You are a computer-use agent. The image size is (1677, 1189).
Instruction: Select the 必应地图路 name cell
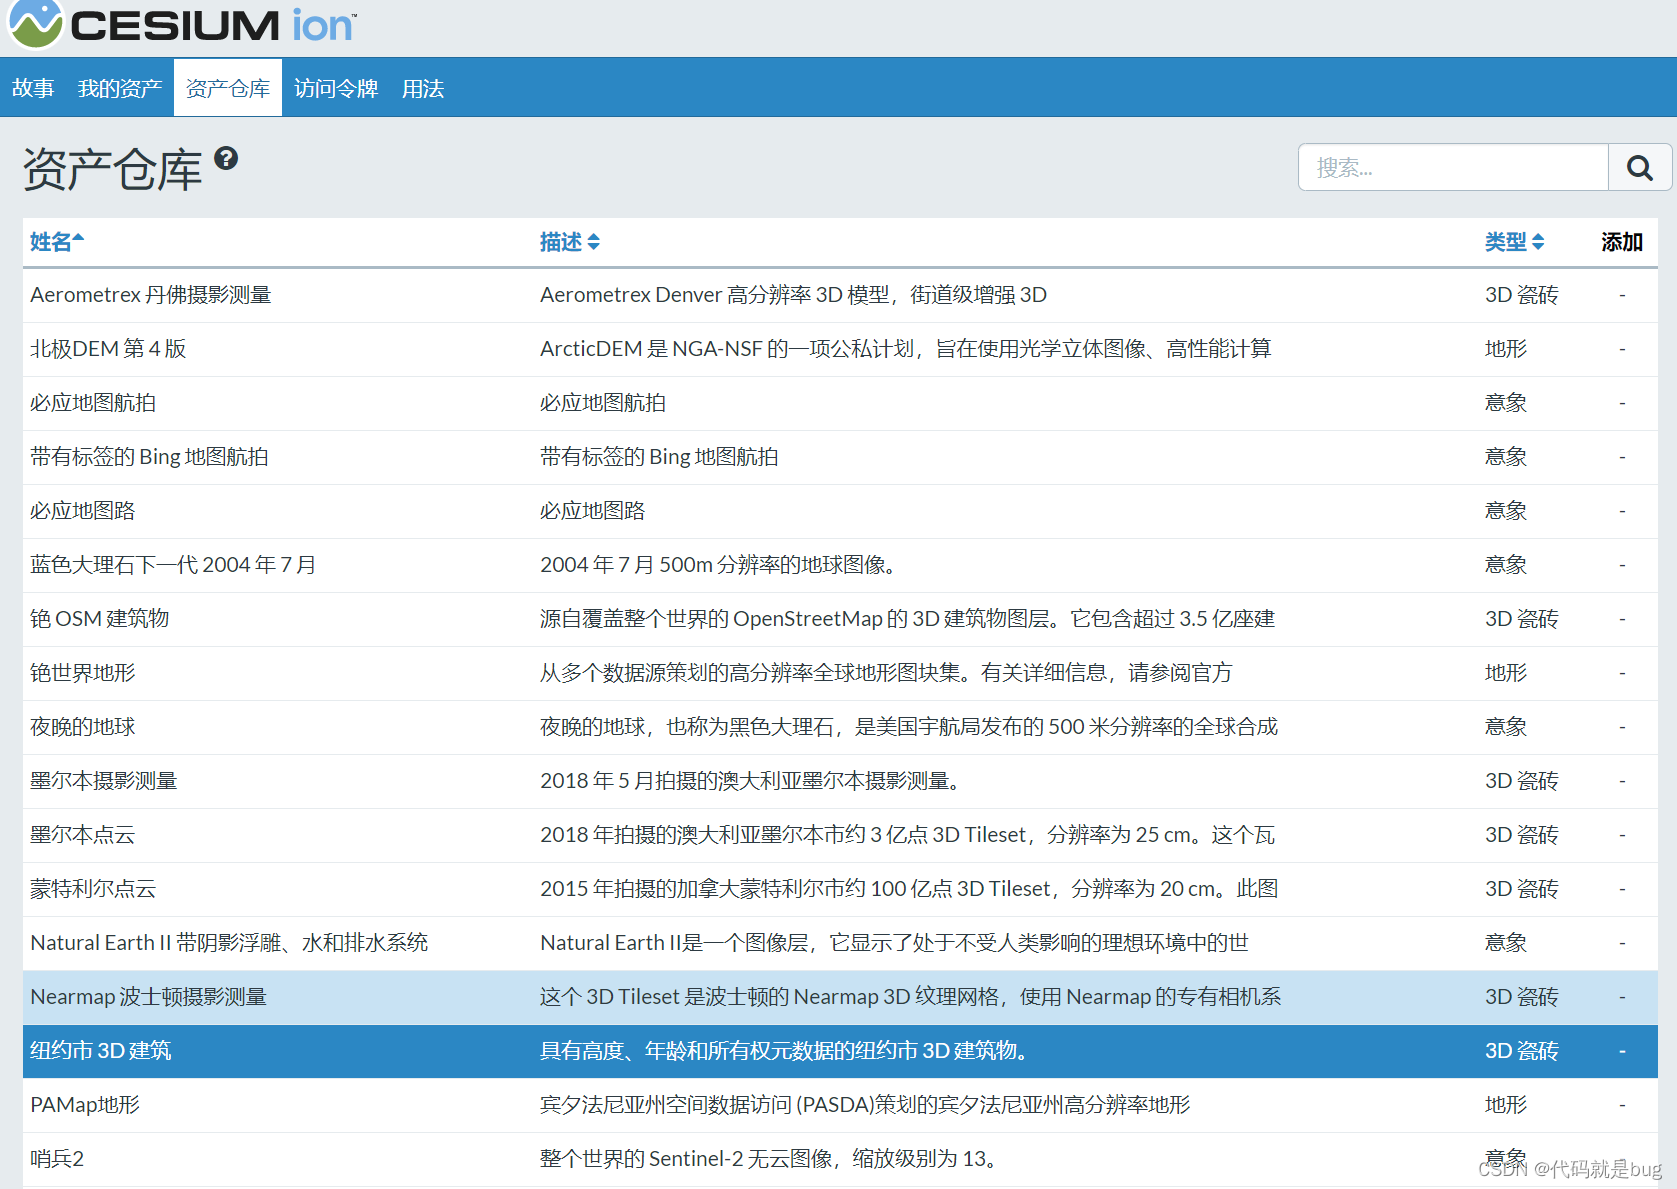(83, 511)
